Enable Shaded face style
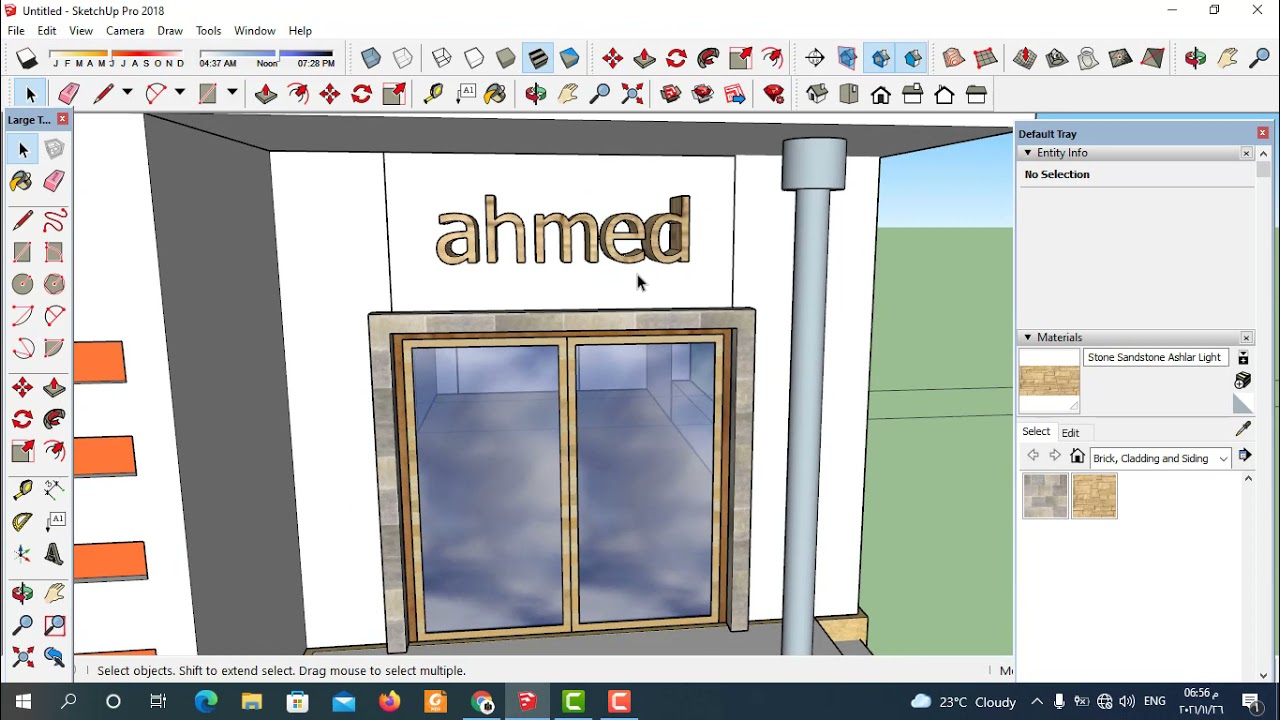The width and height of the screenshot is (1280, 720). pyautogui.click(x=505, y=58)
